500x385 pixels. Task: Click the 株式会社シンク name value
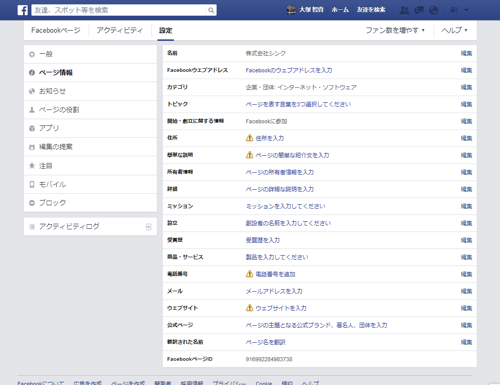coord(265,53)
